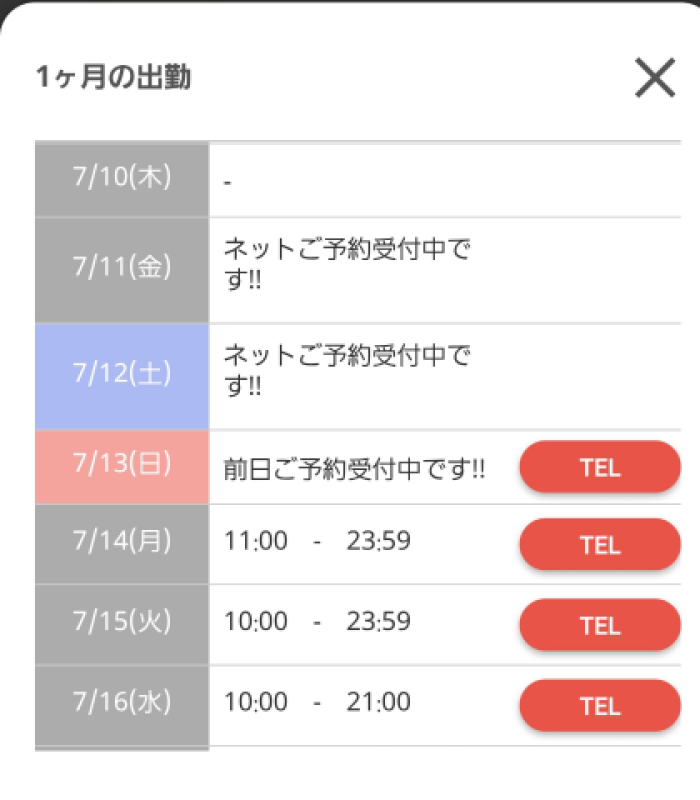
Task: Select the 7/15(火) date cell
Action: [122, 625]
